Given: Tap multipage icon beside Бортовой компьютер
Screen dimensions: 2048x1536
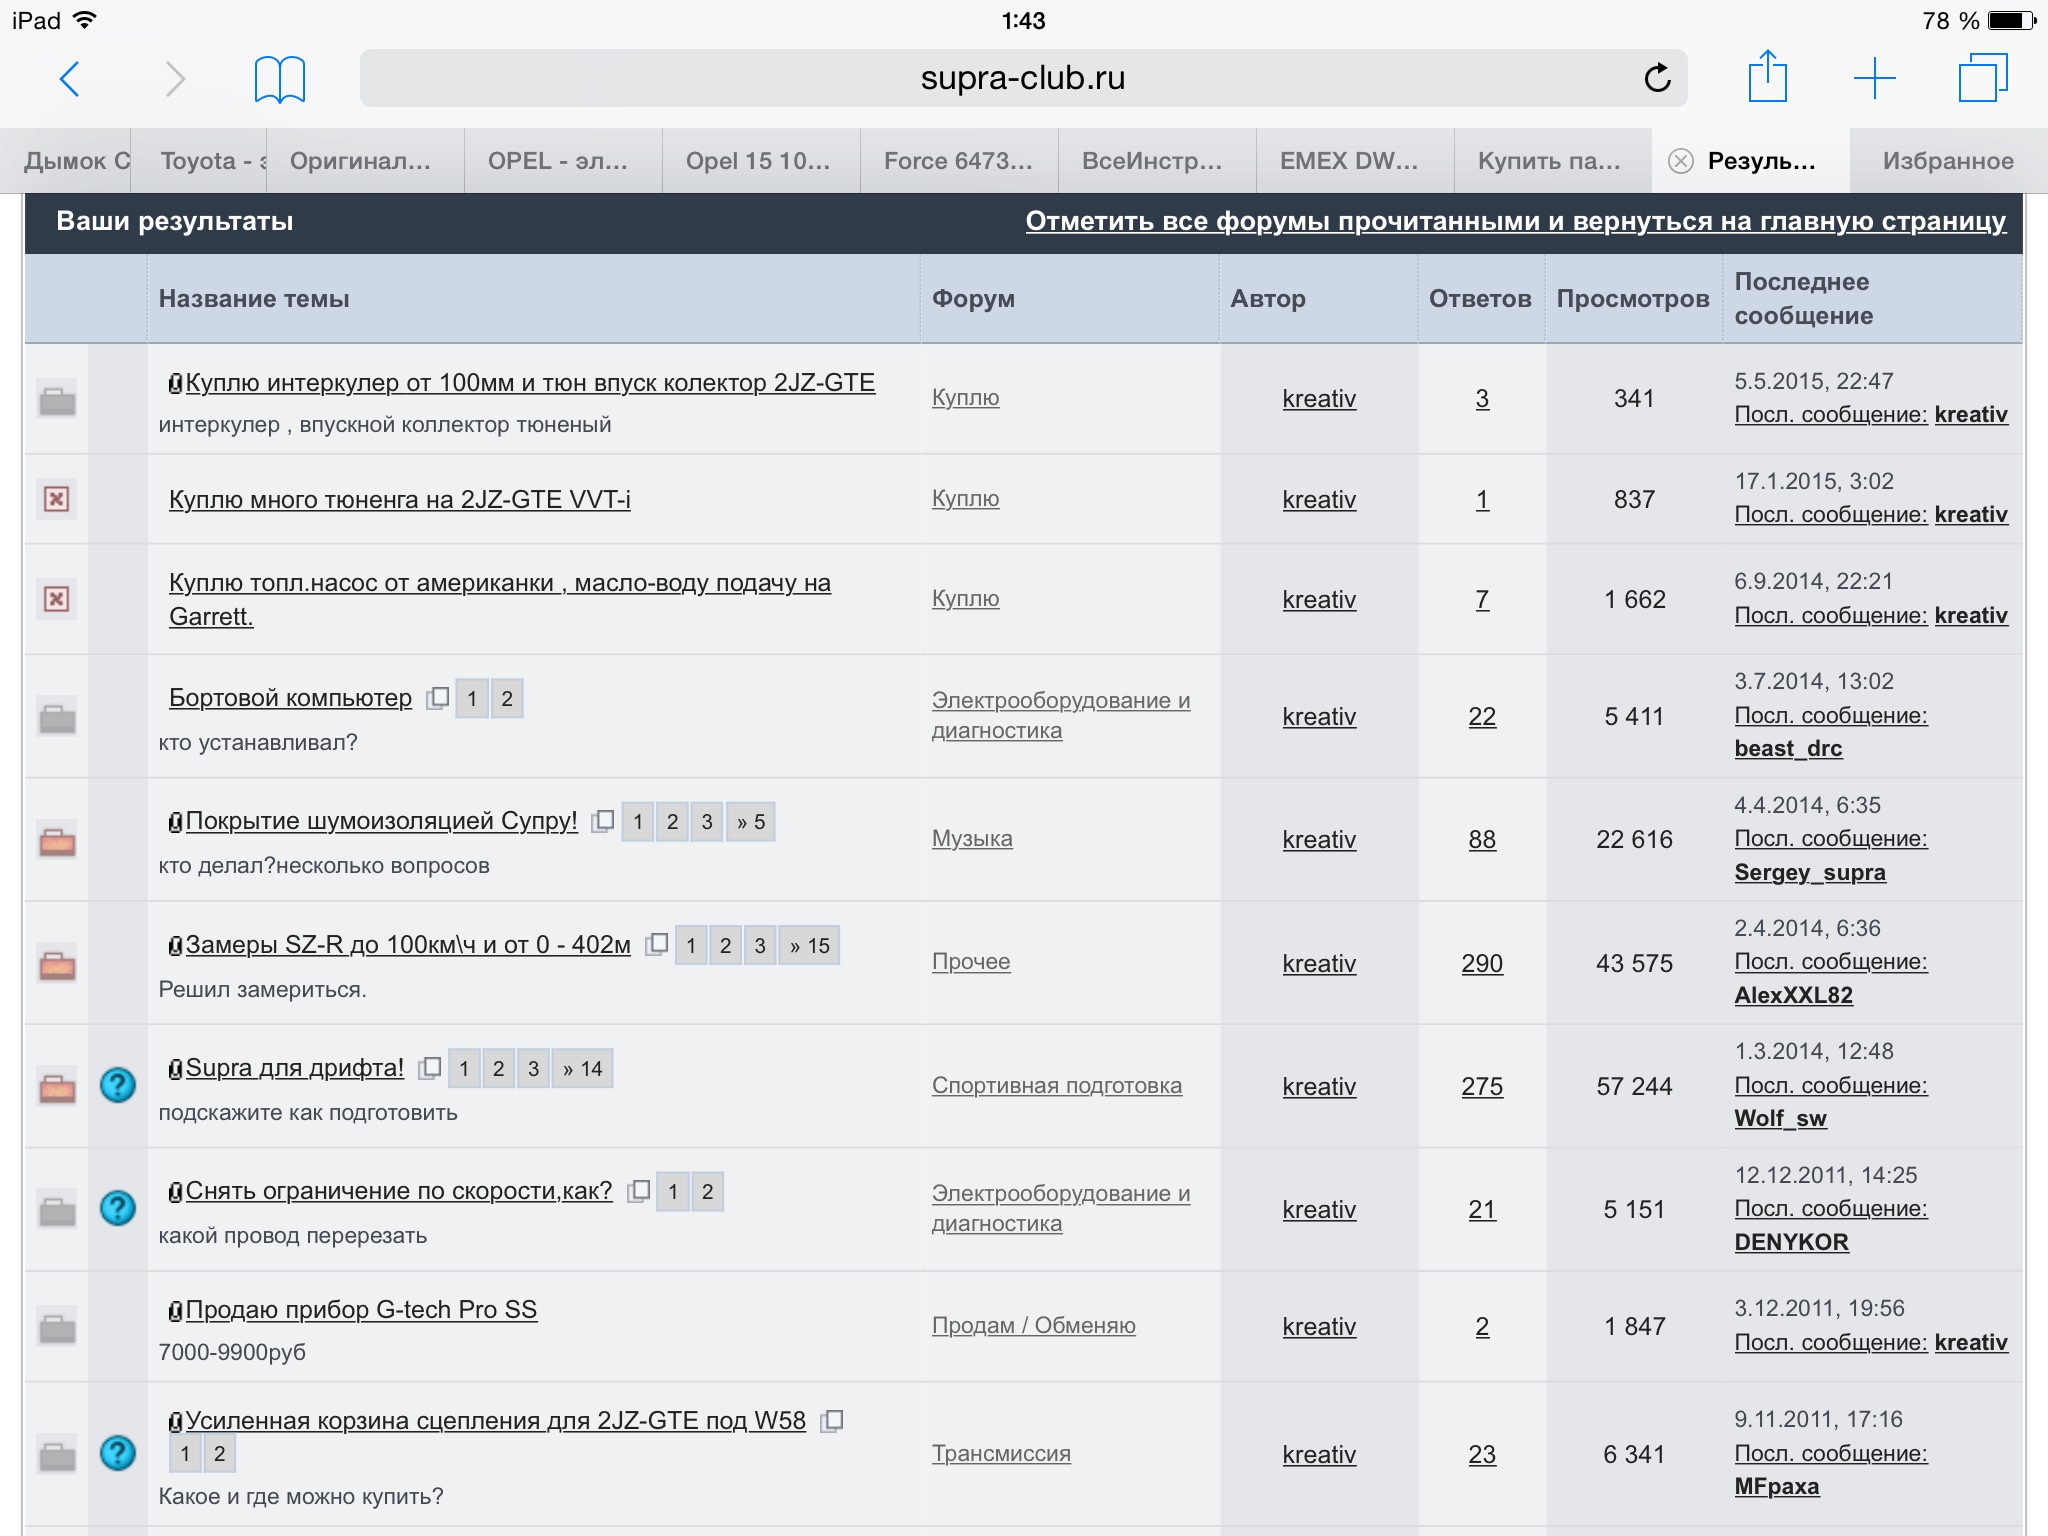Looking at the screenshot, I should pos(438,698).
